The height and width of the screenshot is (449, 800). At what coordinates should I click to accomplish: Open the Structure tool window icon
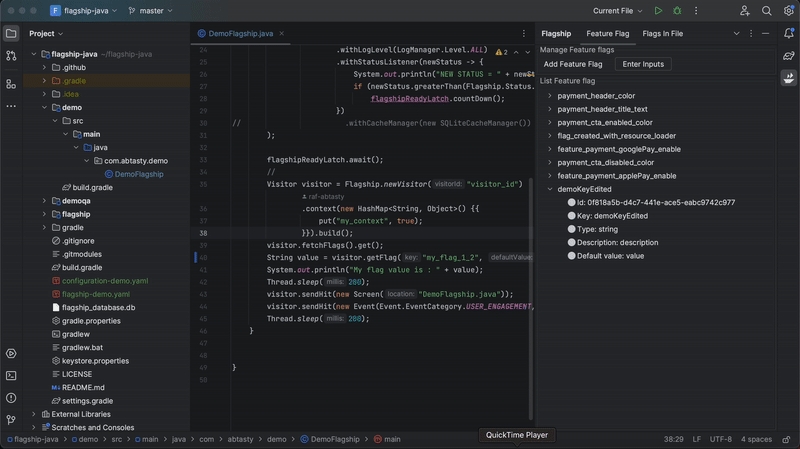coord(11,84)
